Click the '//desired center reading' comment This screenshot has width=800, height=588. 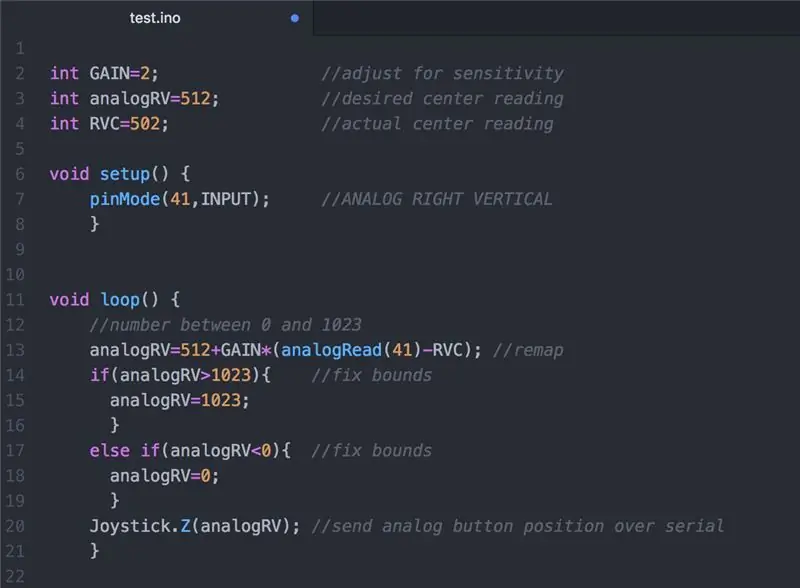click(x=442, y=99)
